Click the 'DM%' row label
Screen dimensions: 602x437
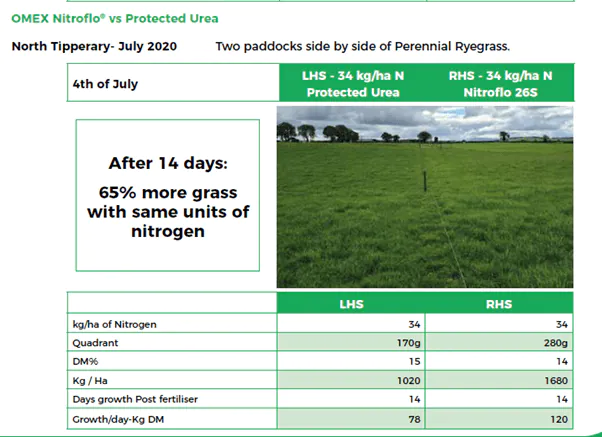pos(85,362)
